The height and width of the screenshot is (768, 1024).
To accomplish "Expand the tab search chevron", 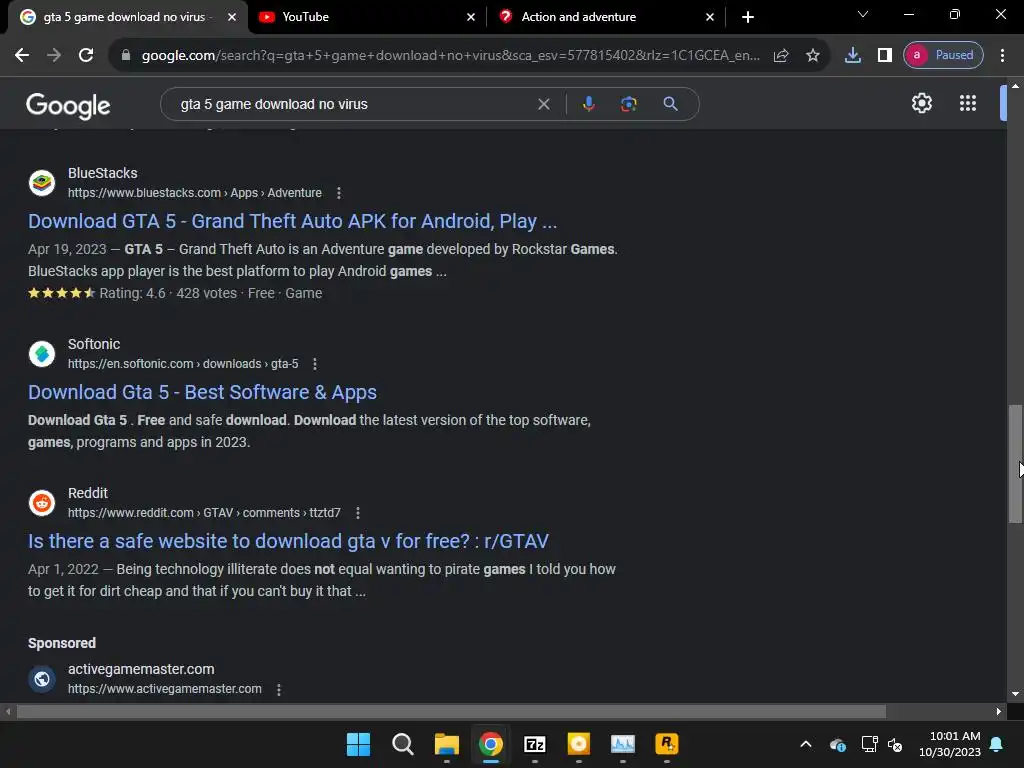I will [863, 14].
